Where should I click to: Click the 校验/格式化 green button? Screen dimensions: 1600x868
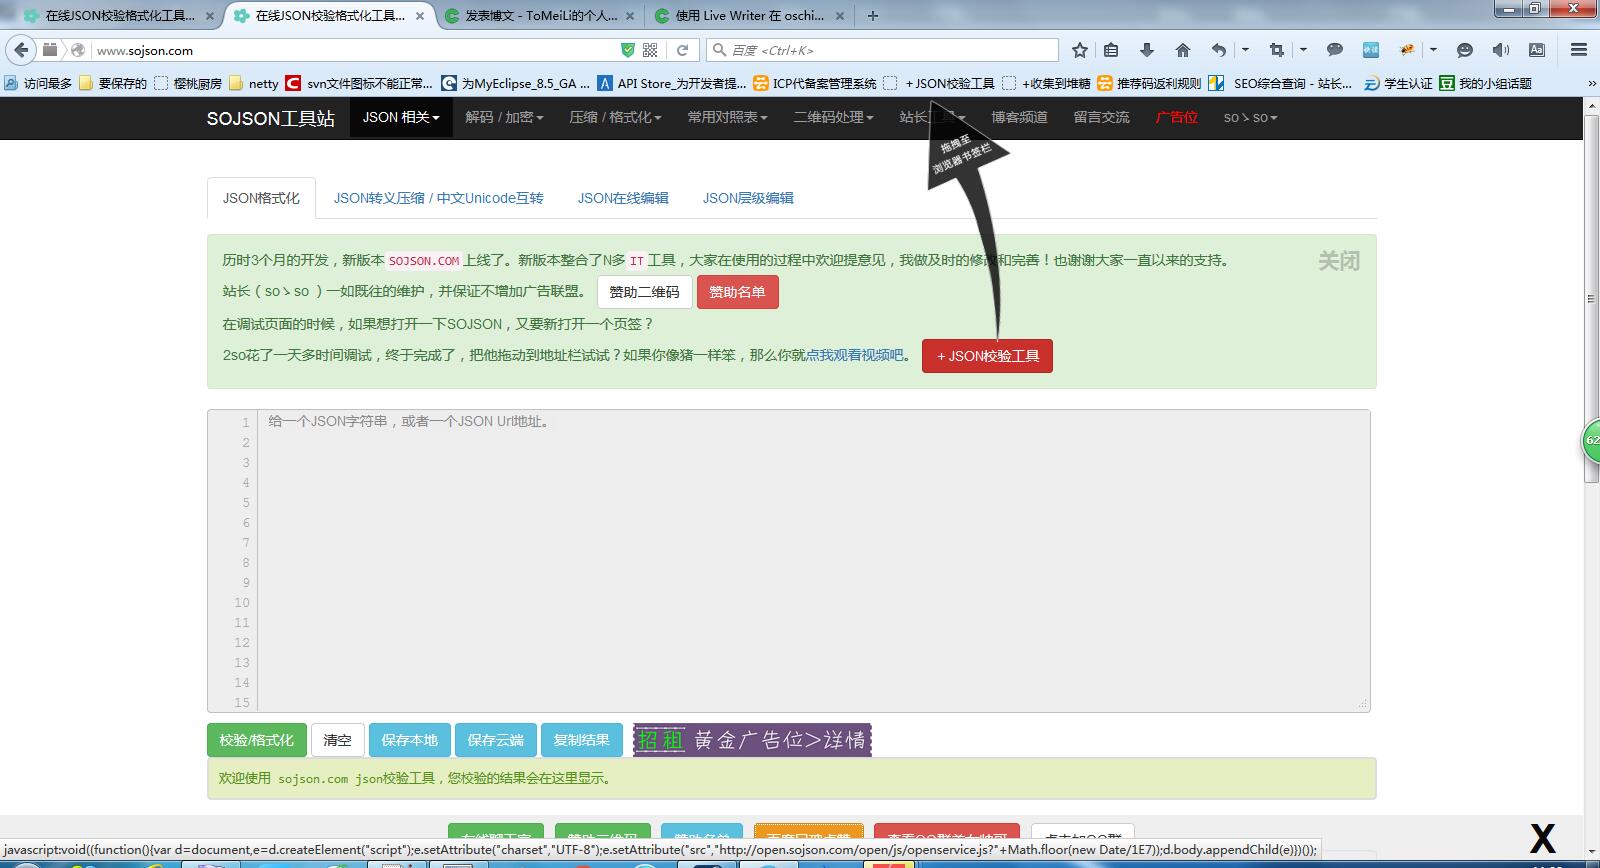(256, 740)
